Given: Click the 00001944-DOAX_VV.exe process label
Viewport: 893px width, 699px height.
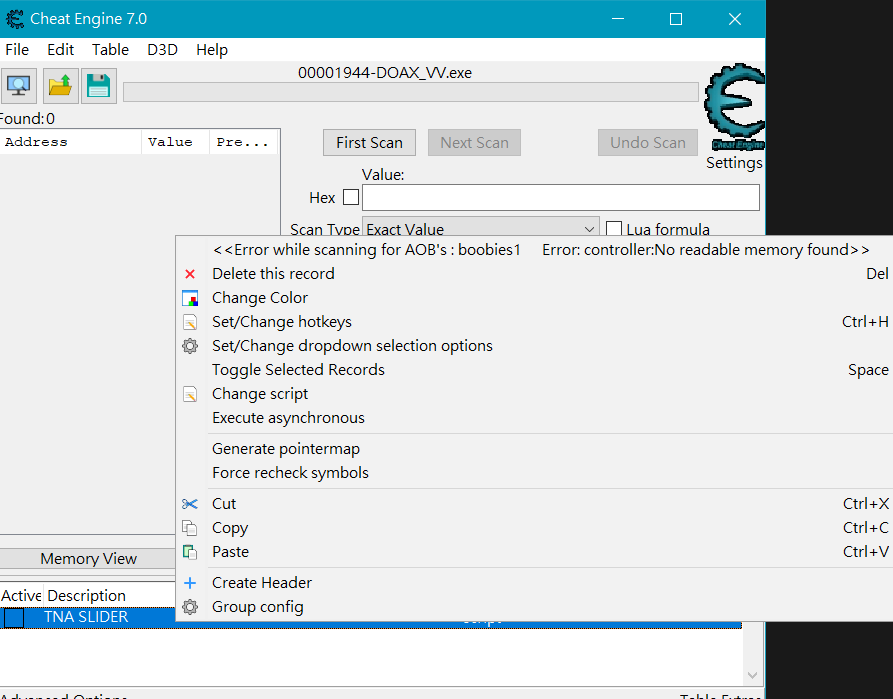Looking at the screenshot, I should coord(385,73).
